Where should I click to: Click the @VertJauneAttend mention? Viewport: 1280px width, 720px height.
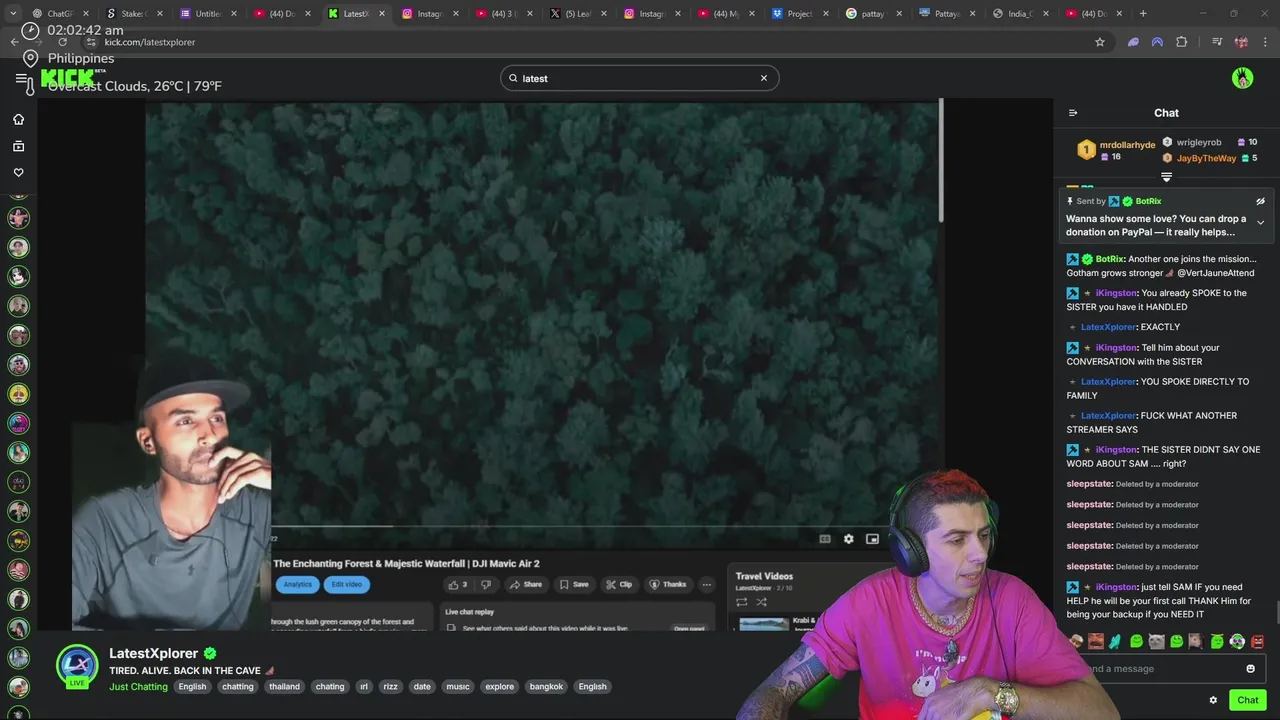pos(1215,273)
